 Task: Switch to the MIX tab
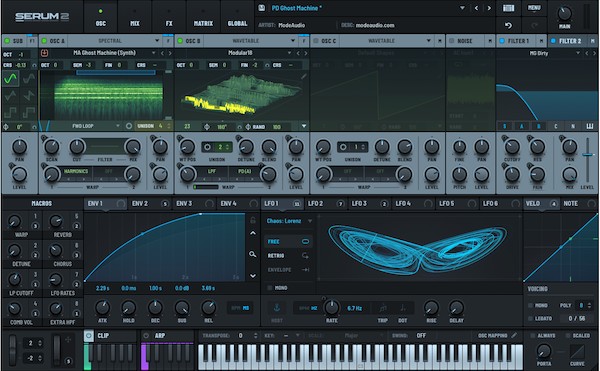[135, 17]
